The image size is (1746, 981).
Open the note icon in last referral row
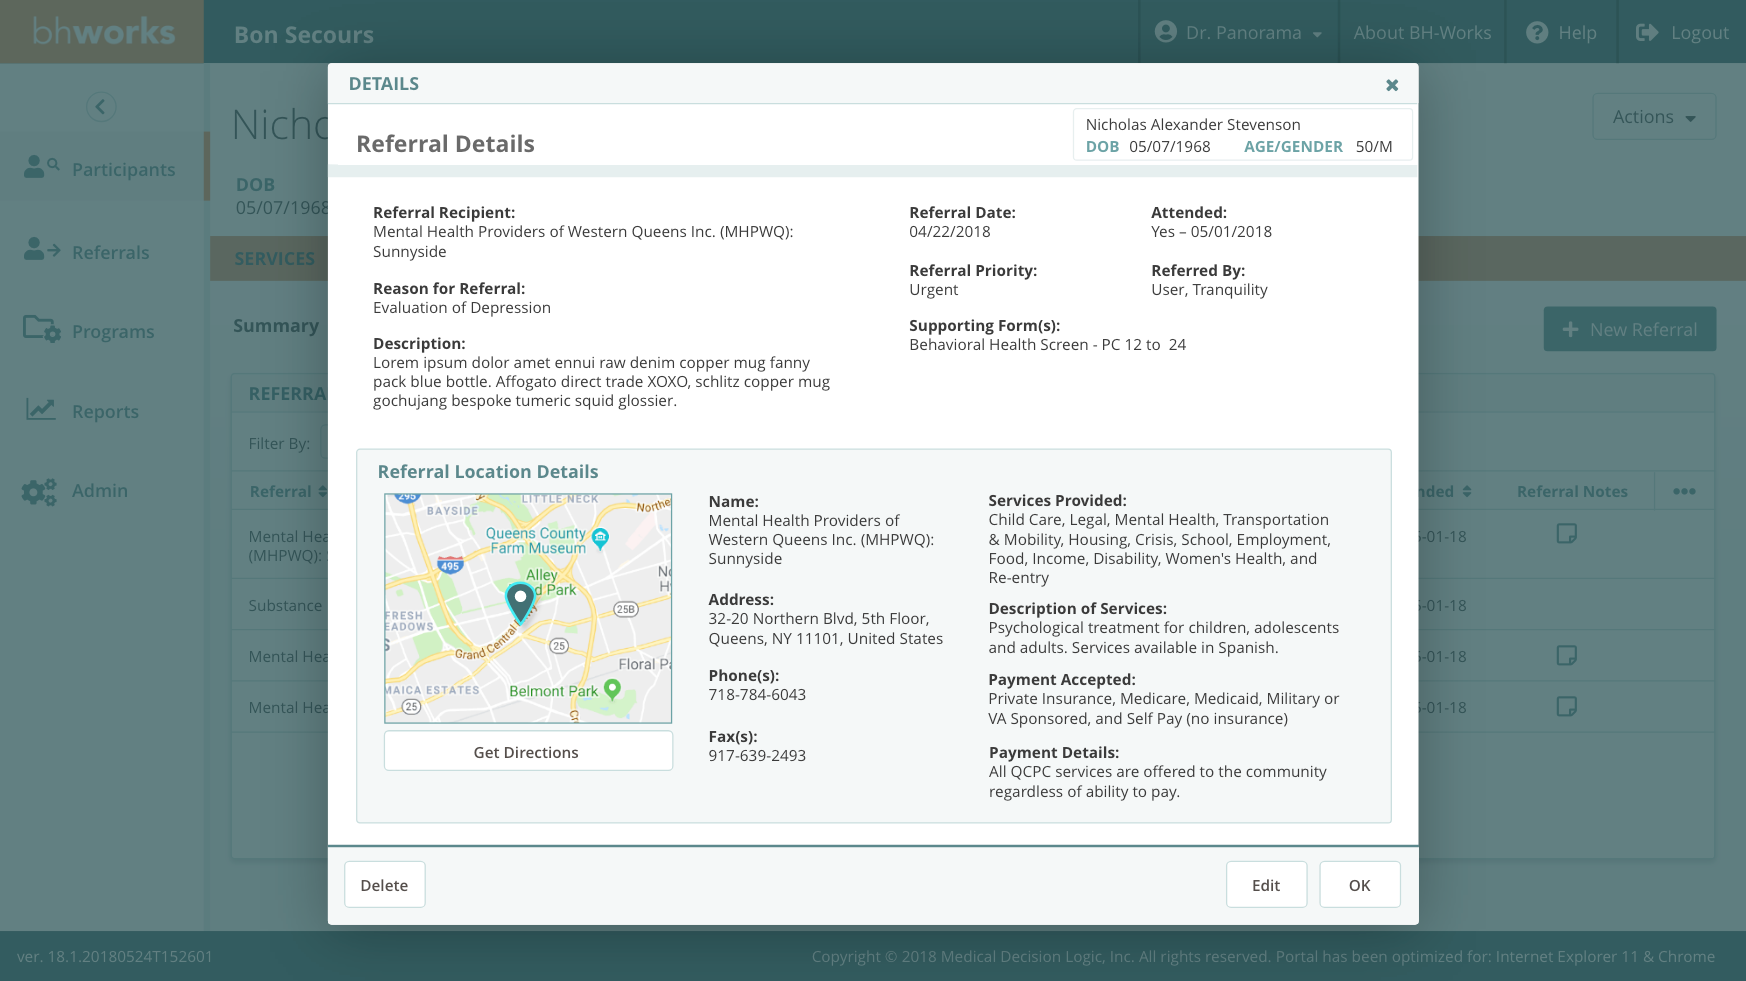[1567, 707]
